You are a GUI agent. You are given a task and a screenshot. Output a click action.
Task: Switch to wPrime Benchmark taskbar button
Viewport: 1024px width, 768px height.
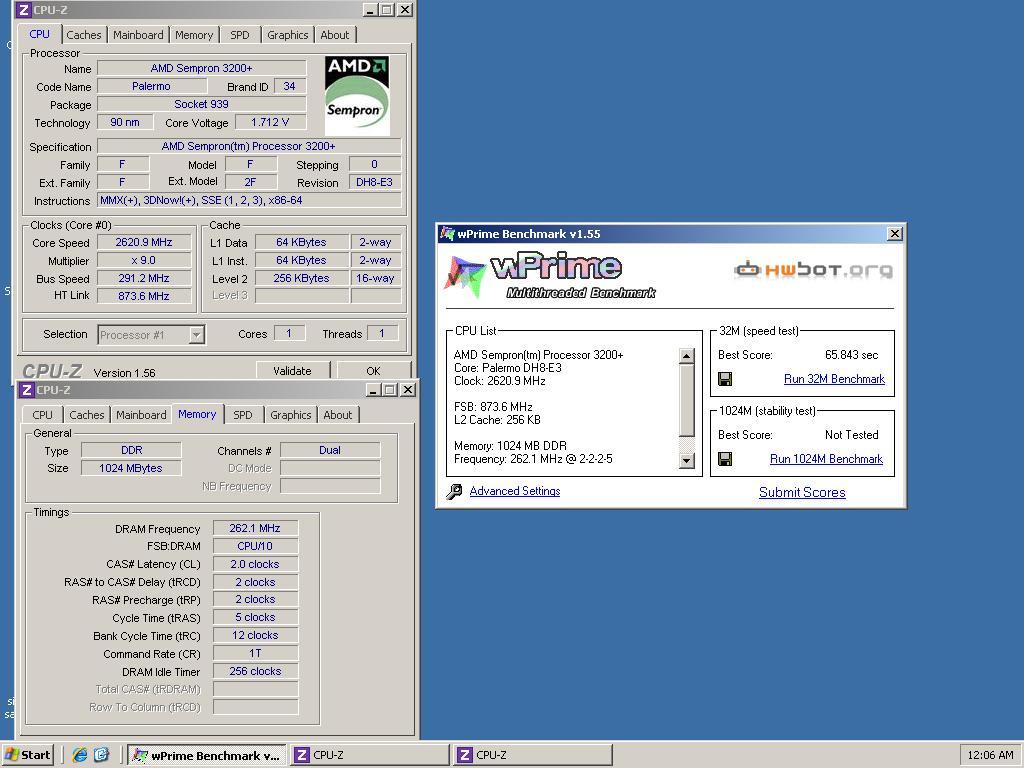pos(206,755)
